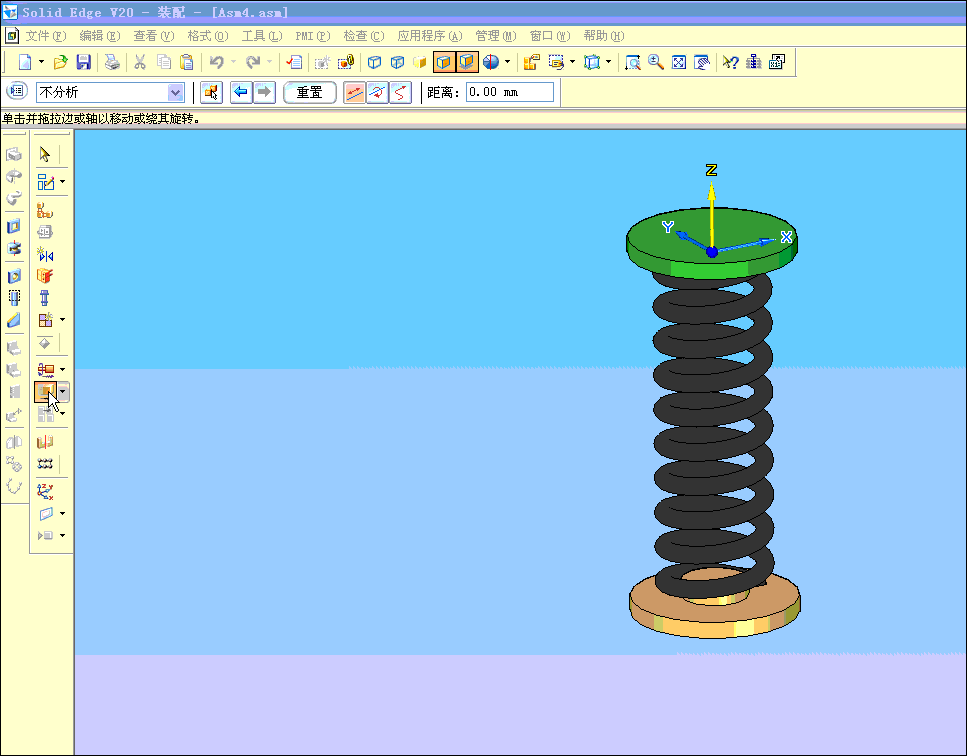Copy with the copy icon

163,62
